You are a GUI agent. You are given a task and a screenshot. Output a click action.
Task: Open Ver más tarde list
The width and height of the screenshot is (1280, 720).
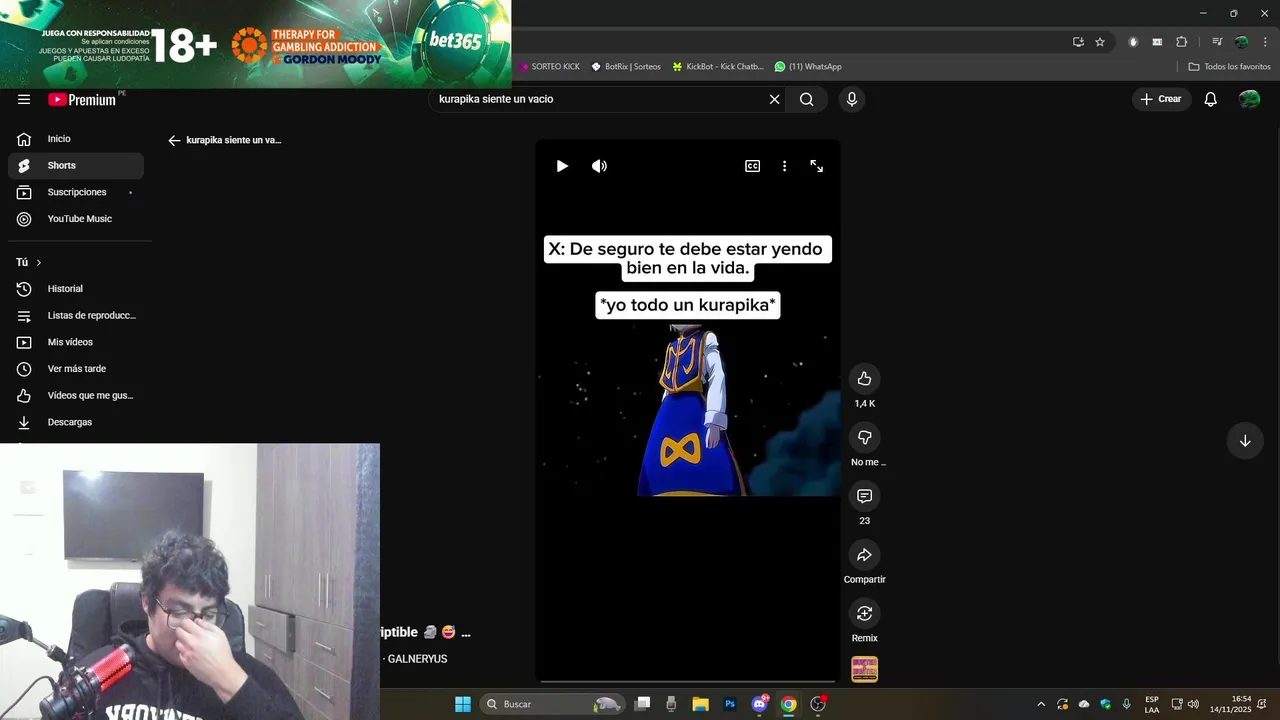pos(76,369)
